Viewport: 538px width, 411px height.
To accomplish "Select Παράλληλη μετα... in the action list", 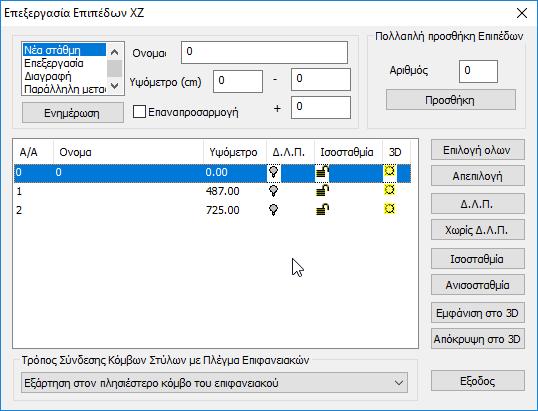I will (65, 89).
